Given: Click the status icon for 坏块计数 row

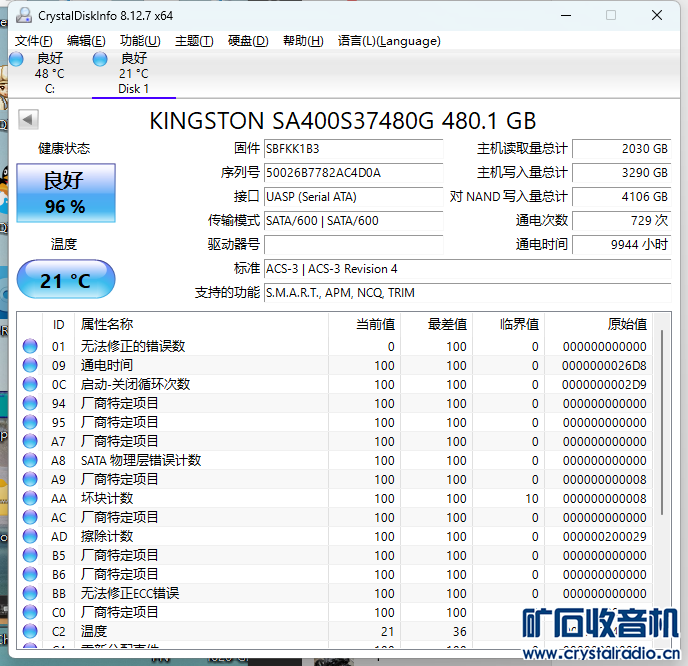Looking at the screenshot, I should click(x=30, y=499).
